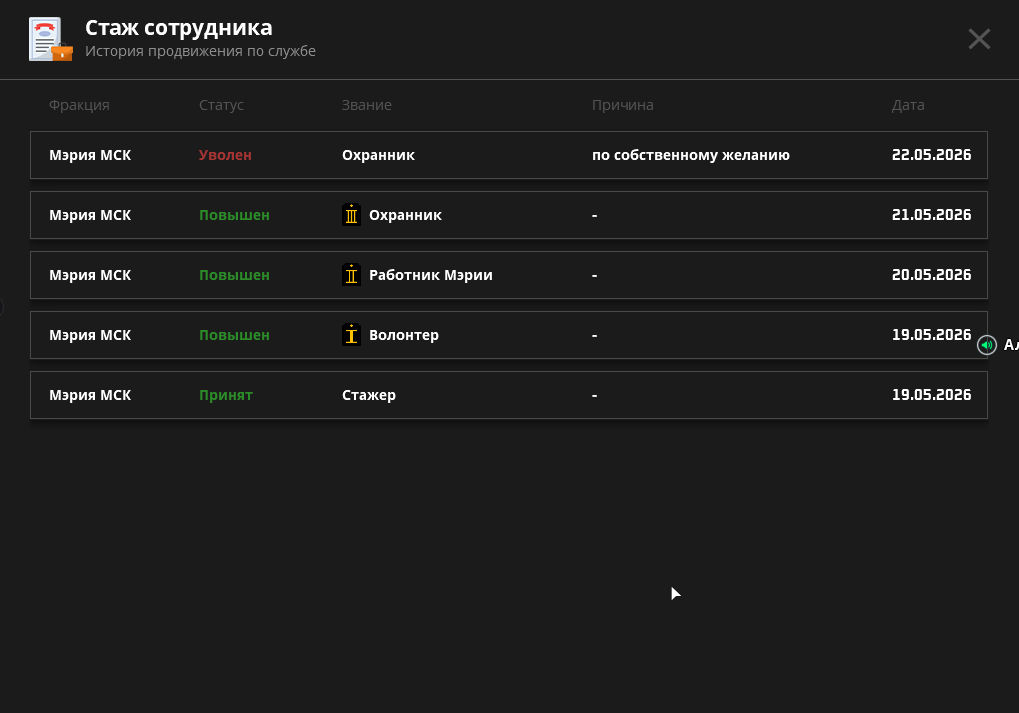The image size is (1019, 713).
Task: Click the date 22.05.2026
Action: tap(931, 155)
